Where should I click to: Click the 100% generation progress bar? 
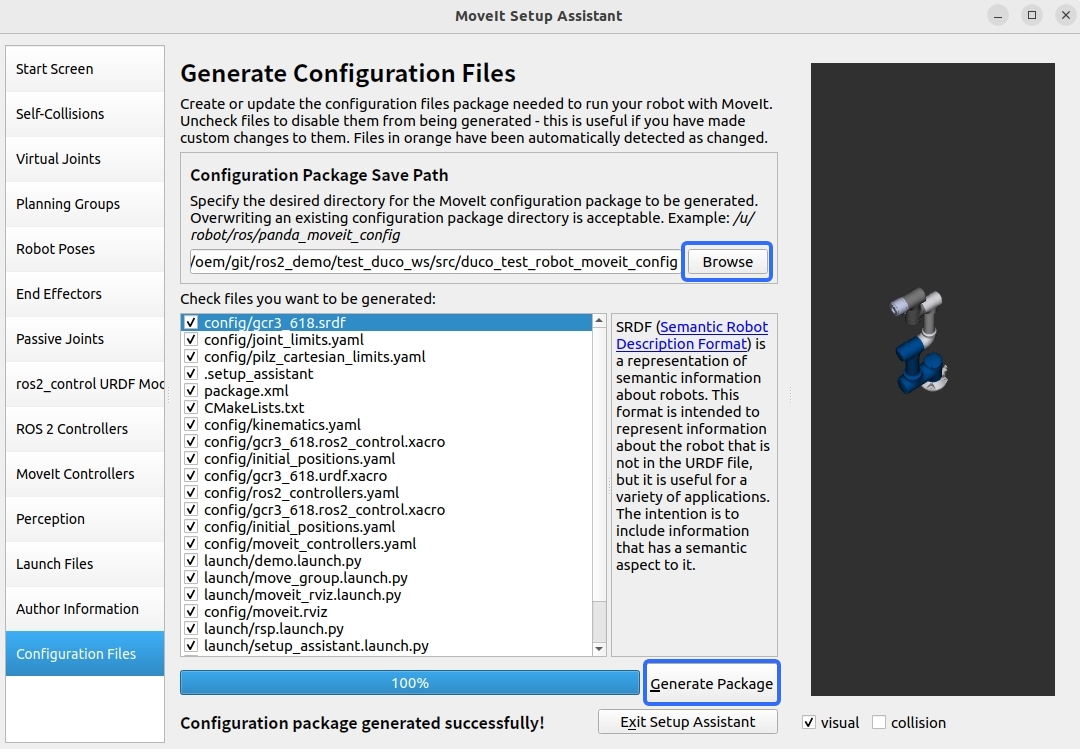tap(410, 683)
